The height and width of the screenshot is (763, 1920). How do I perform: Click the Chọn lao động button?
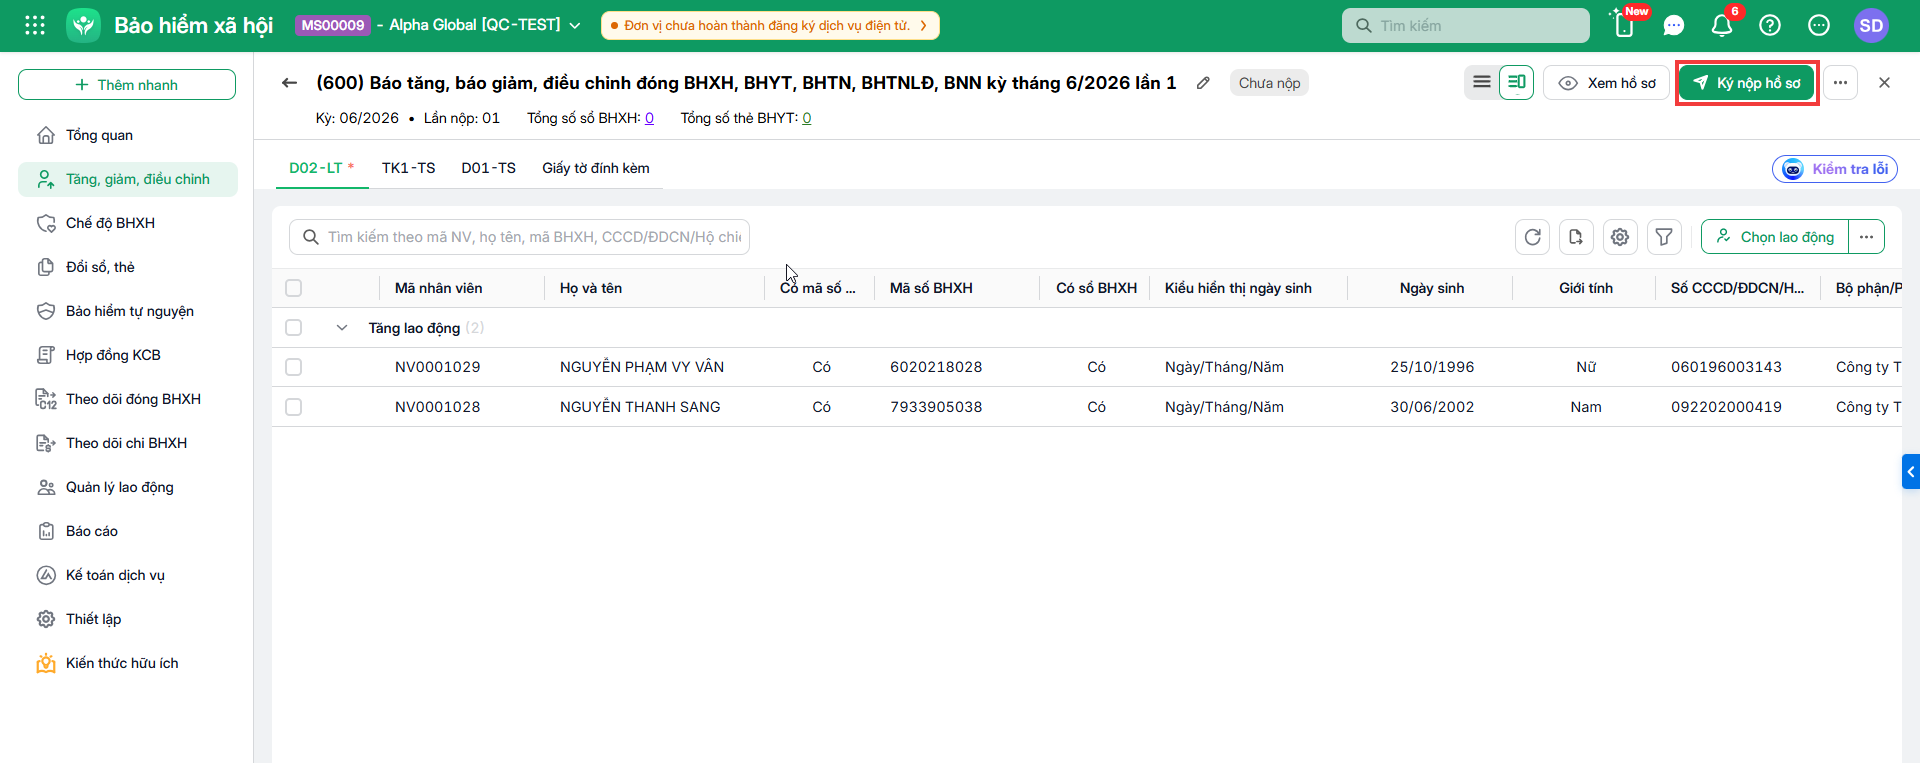[1775, 237]
